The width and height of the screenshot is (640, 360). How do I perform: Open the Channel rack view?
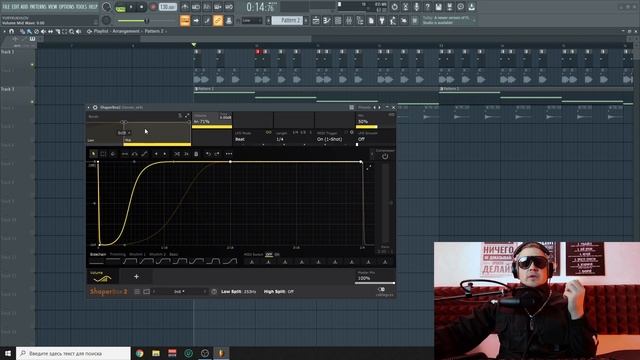[x=338, y=20]
